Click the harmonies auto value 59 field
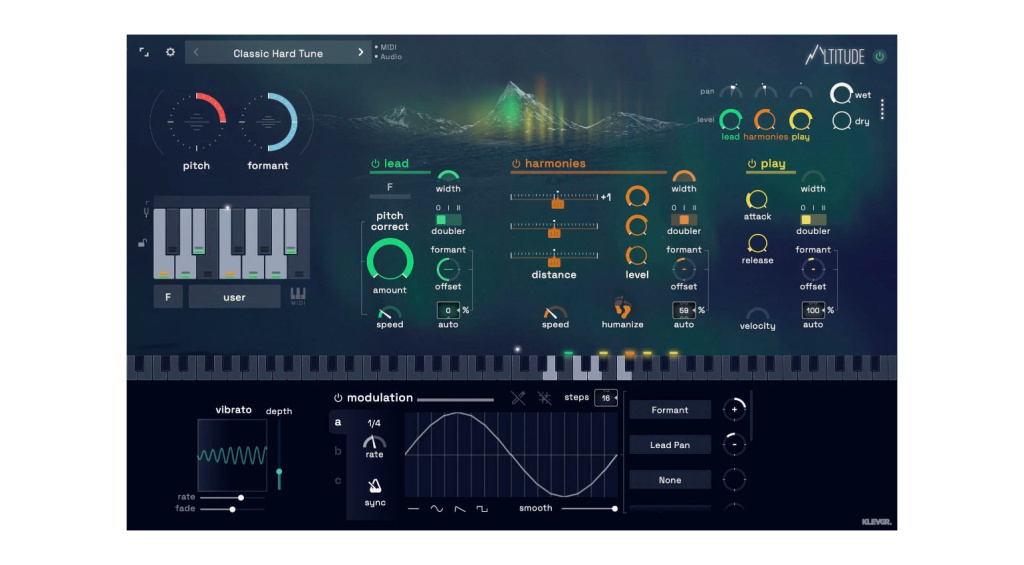 pyautogui.click(x=684, y=310)
